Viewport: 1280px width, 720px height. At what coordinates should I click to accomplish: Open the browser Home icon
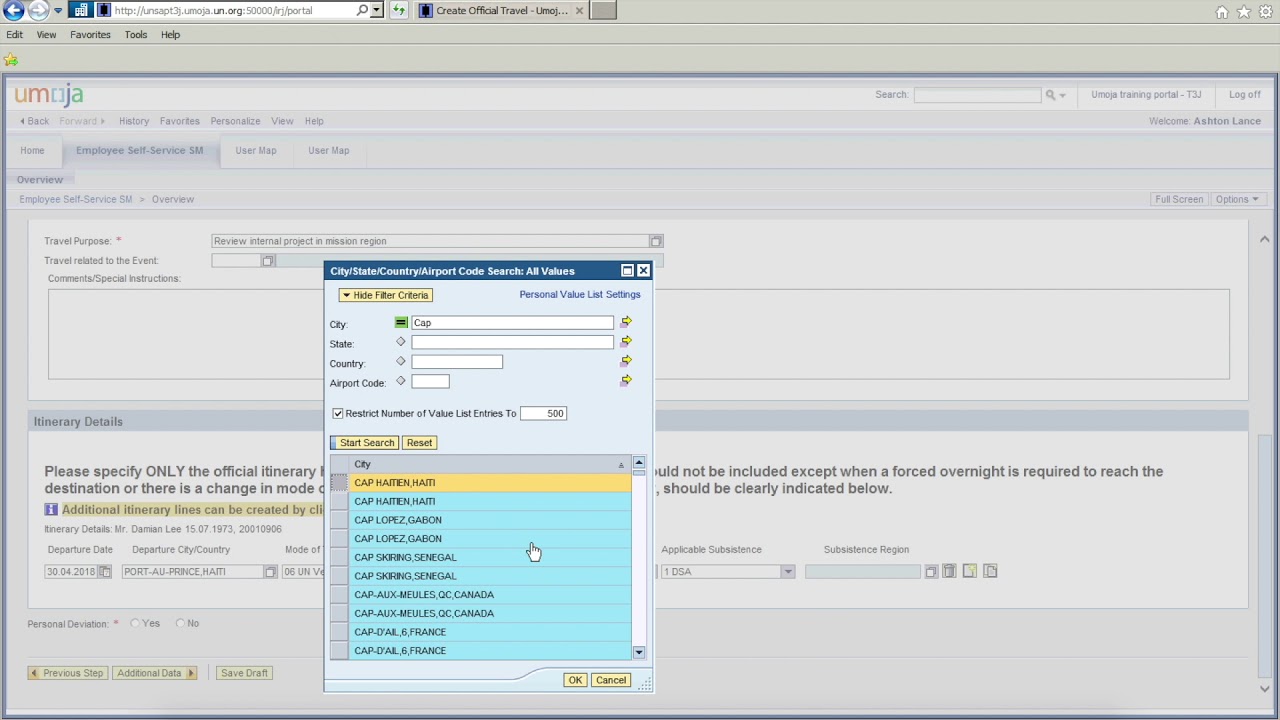click(x=1222, y=12)
